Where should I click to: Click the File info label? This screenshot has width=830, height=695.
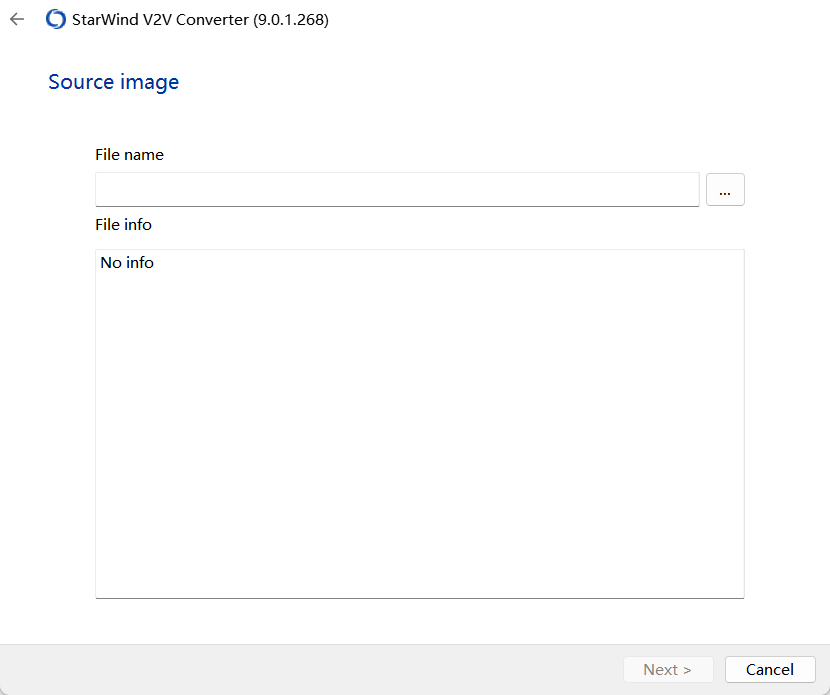(x=123, y=224)
